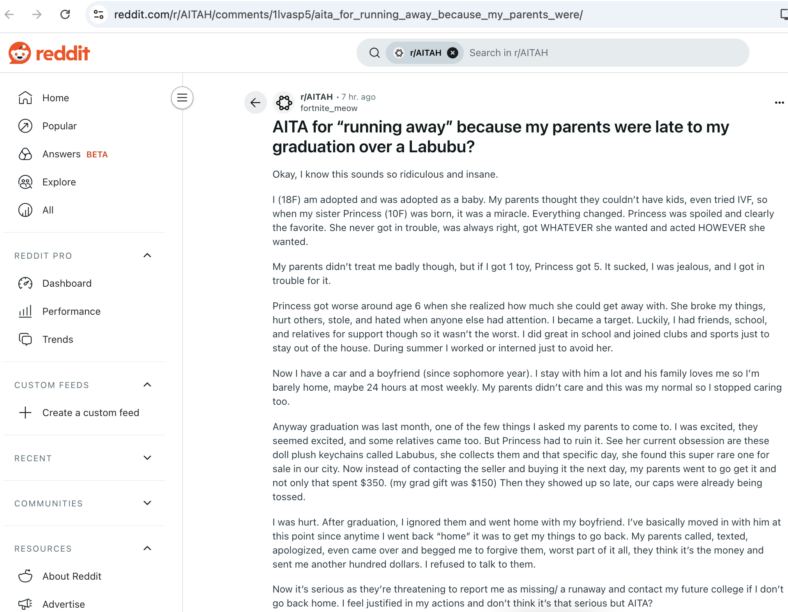Click the Dashboard gauge icon
Image resolution: width=788 pixels, height=612 pixels.
(25, 283)
